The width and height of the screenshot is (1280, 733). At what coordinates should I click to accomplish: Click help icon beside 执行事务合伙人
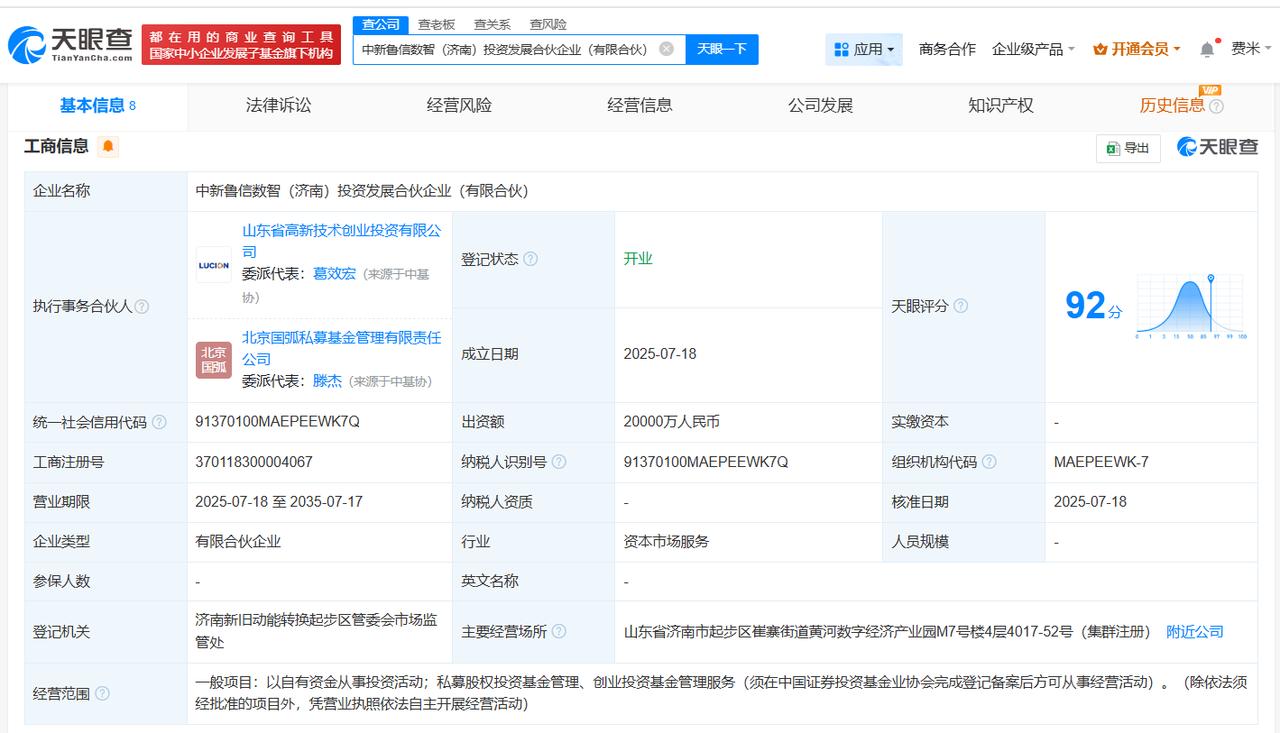click(142, 307)
